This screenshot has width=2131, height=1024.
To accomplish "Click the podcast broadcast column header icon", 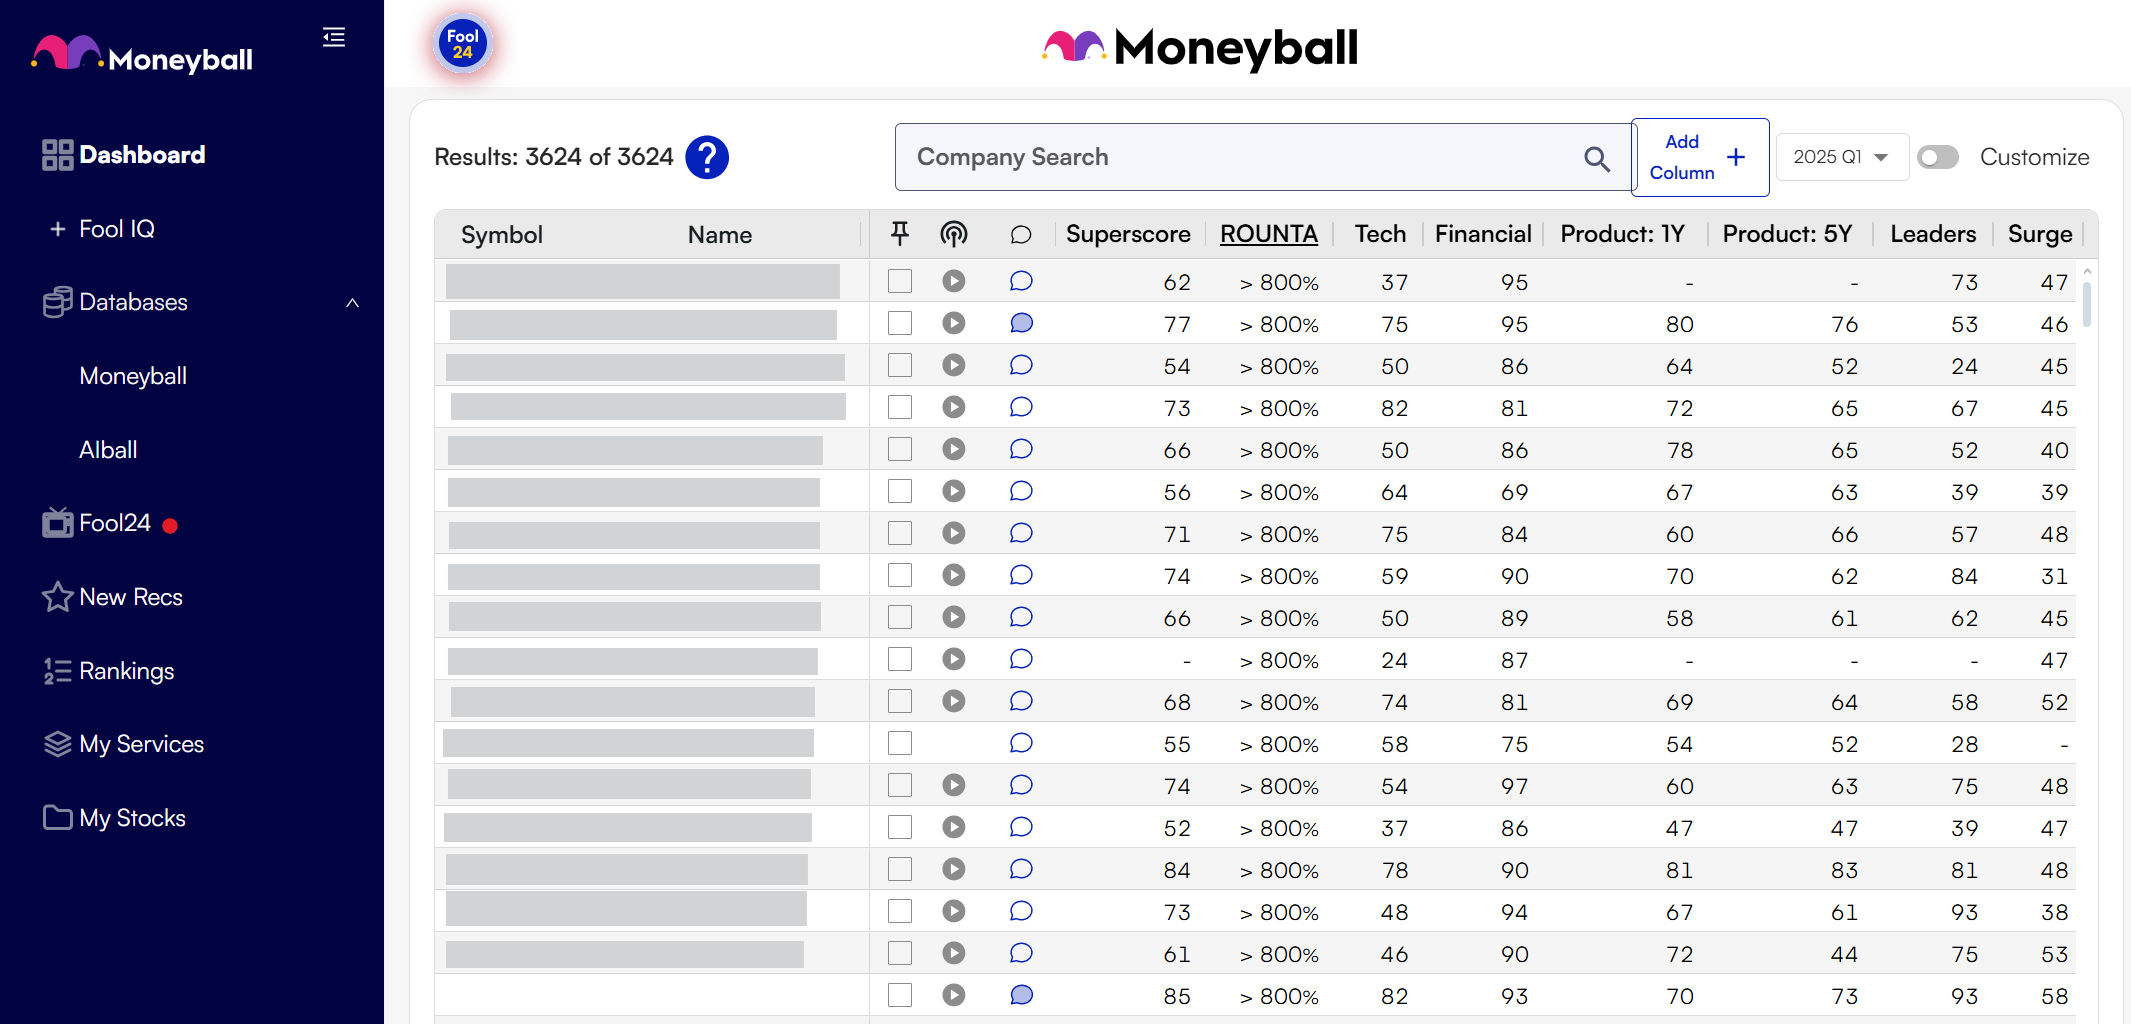I will [954, 234].
